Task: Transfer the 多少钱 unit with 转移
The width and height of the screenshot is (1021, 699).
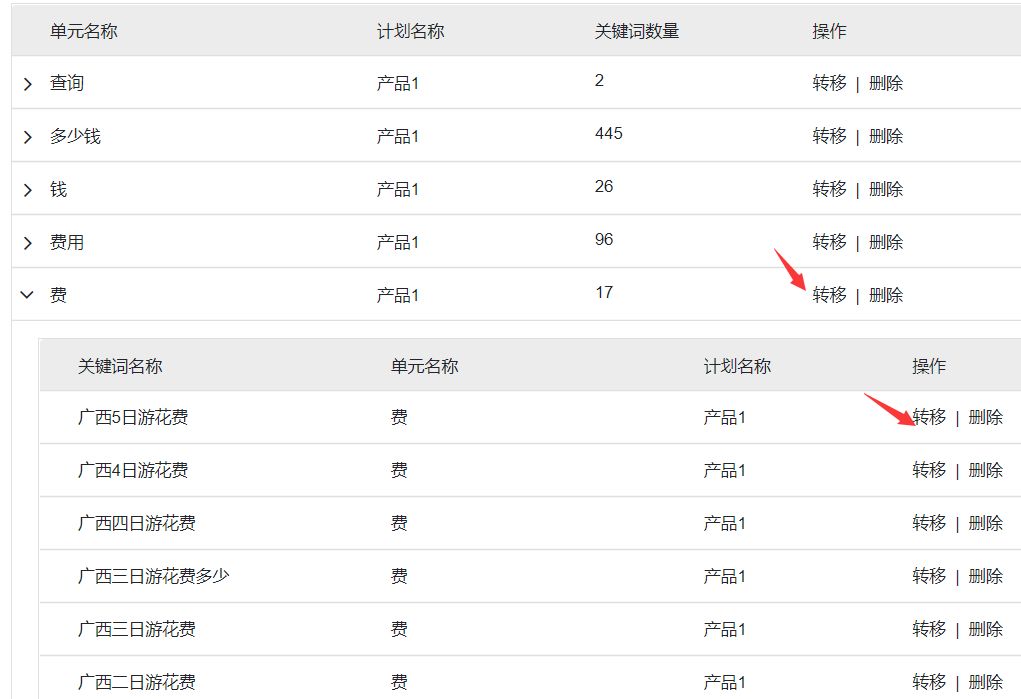Action: [x=830, y=136]
